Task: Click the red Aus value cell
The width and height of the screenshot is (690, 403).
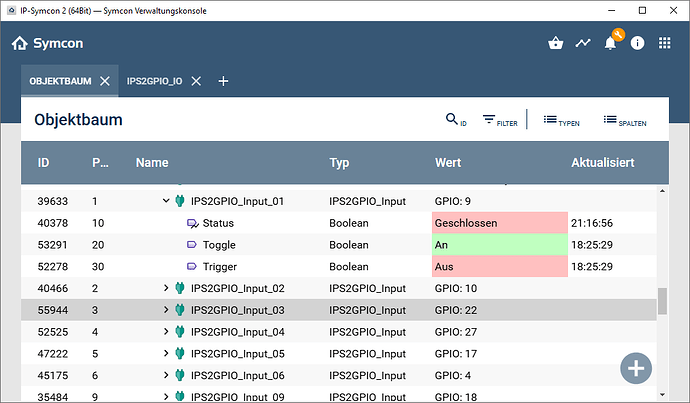Action: click(500, 266)
